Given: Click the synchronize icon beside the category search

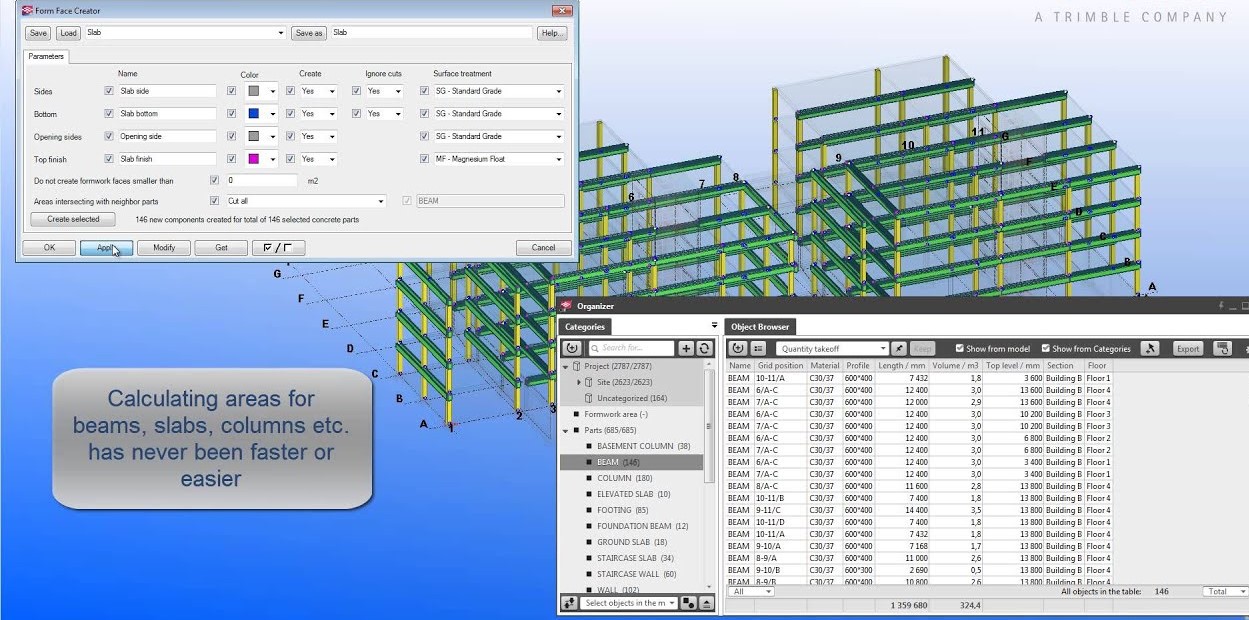Looking at the screenshot, I should pyautogui.click(x=704, y=348).
